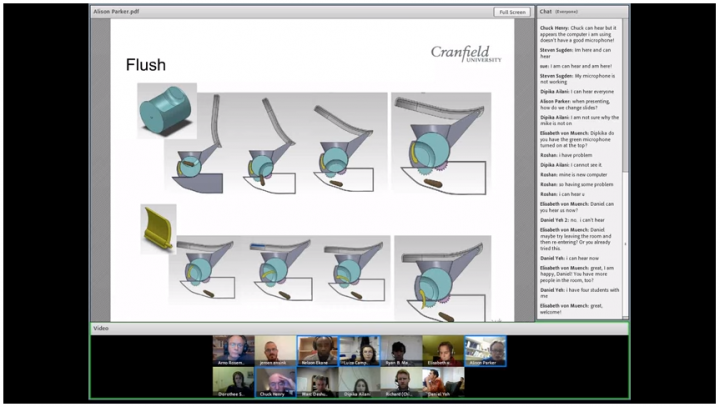The width and height of the screenshot is (720, 407).
Task: Open Dipika Ailani's video feed
Action: pos(359,382)
